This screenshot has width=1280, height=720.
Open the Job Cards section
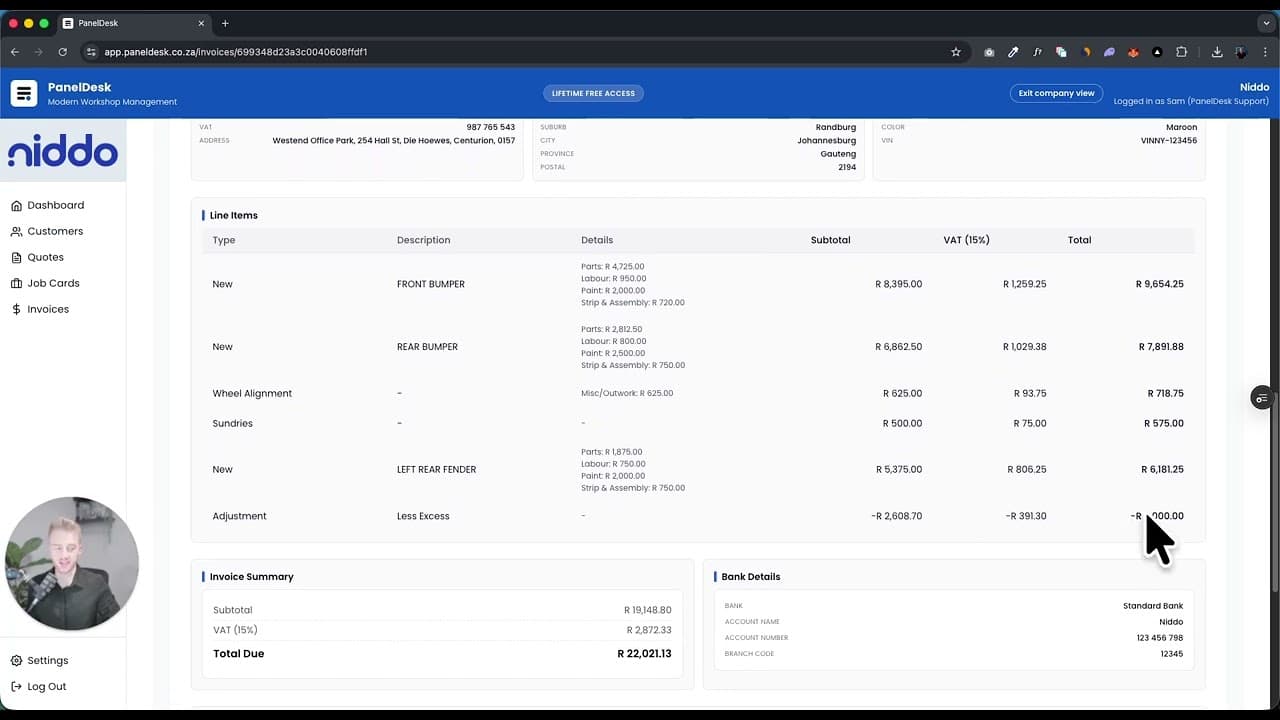[52, 283]
